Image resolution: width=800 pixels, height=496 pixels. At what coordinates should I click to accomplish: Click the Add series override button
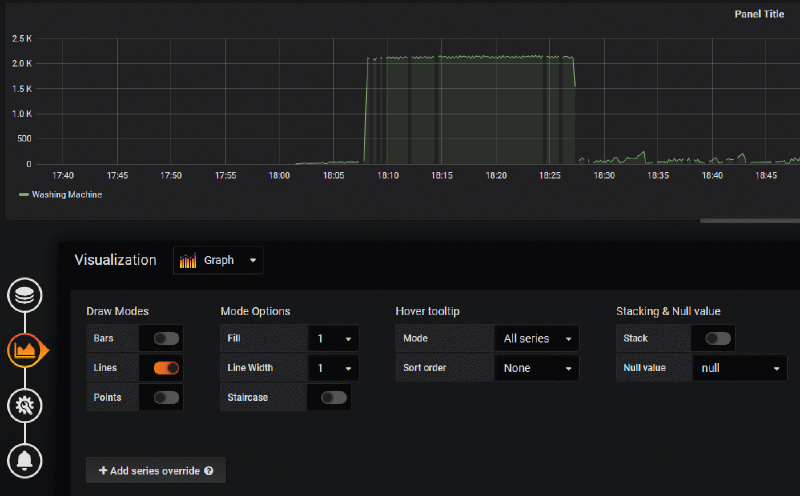pyautogui.click(x=155, y=470)
